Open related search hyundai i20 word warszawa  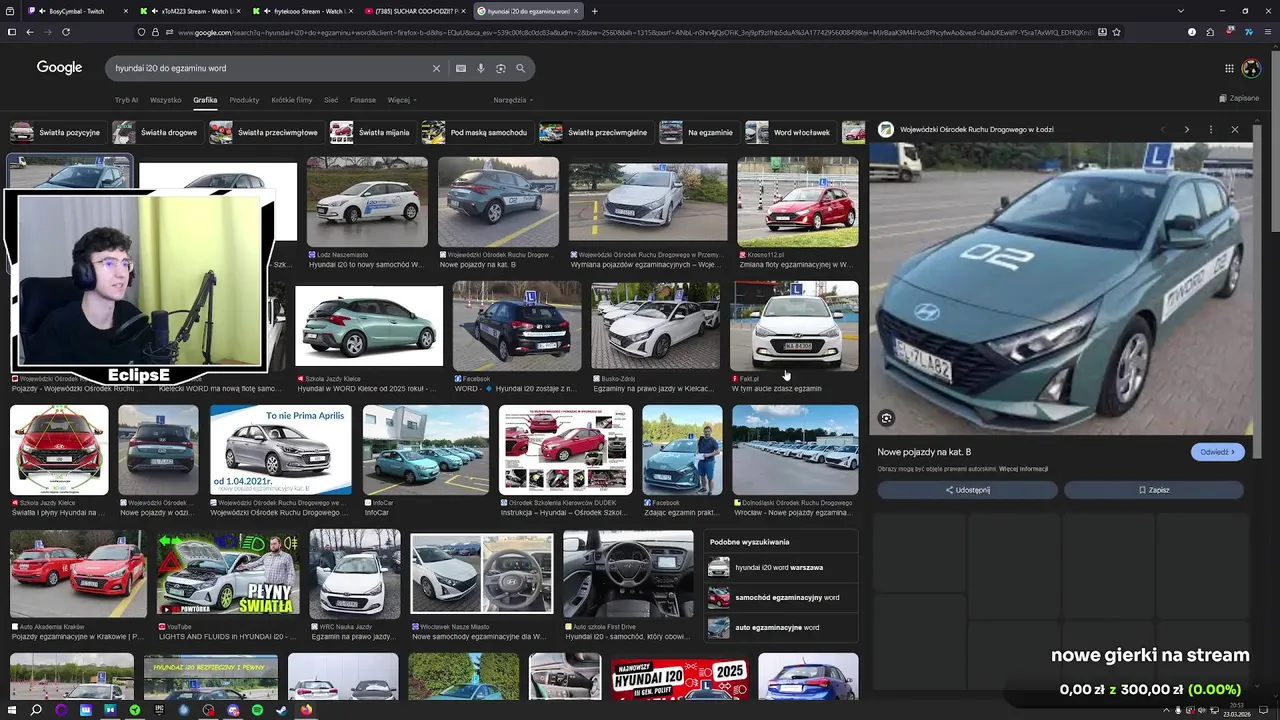click(x=780, y=567)
